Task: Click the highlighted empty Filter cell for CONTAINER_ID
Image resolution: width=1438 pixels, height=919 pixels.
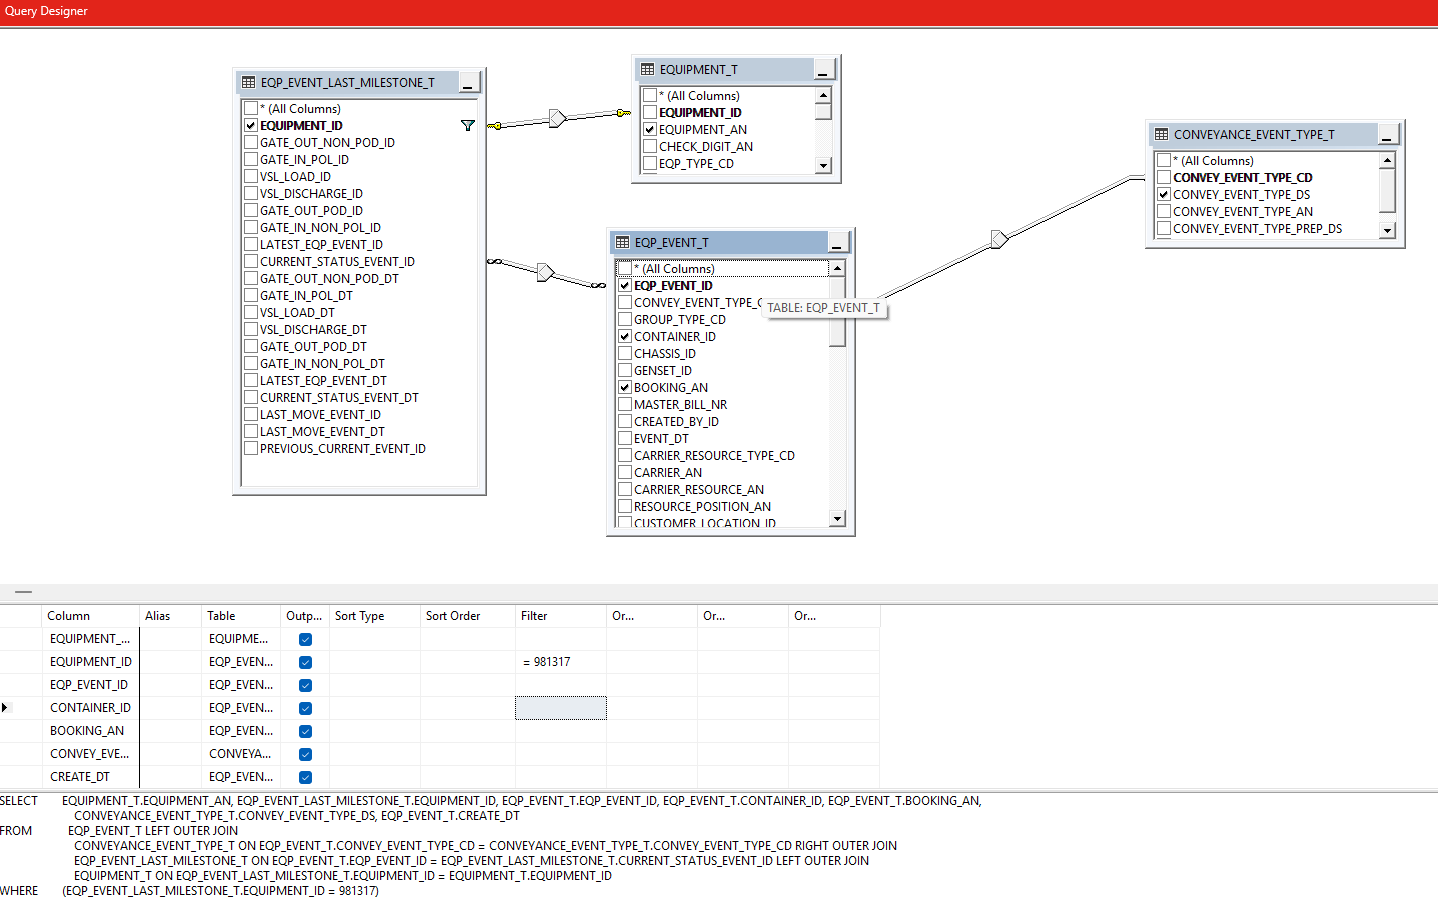Action: pyautogui.click(x=561, y=708)
